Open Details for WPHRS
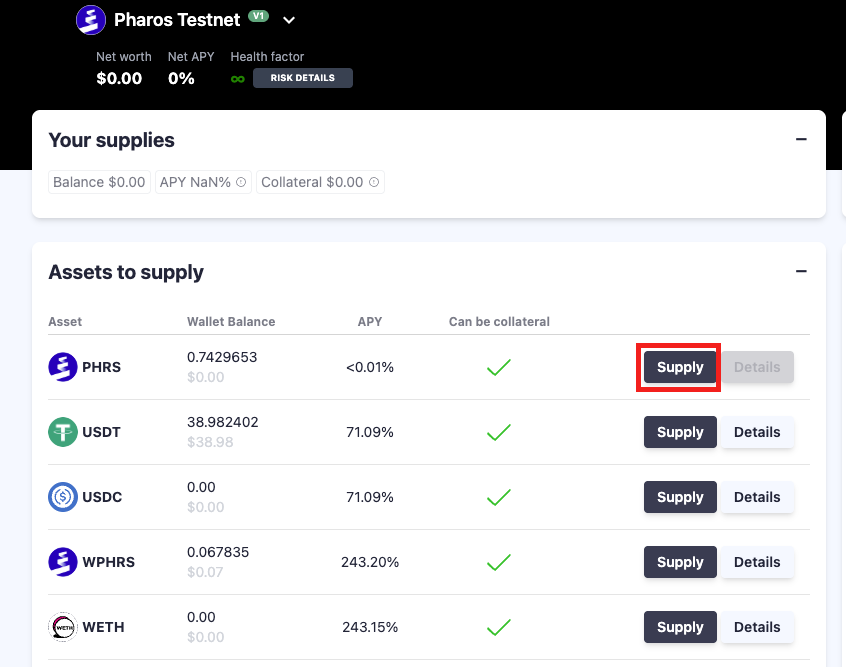 point(757,562)
